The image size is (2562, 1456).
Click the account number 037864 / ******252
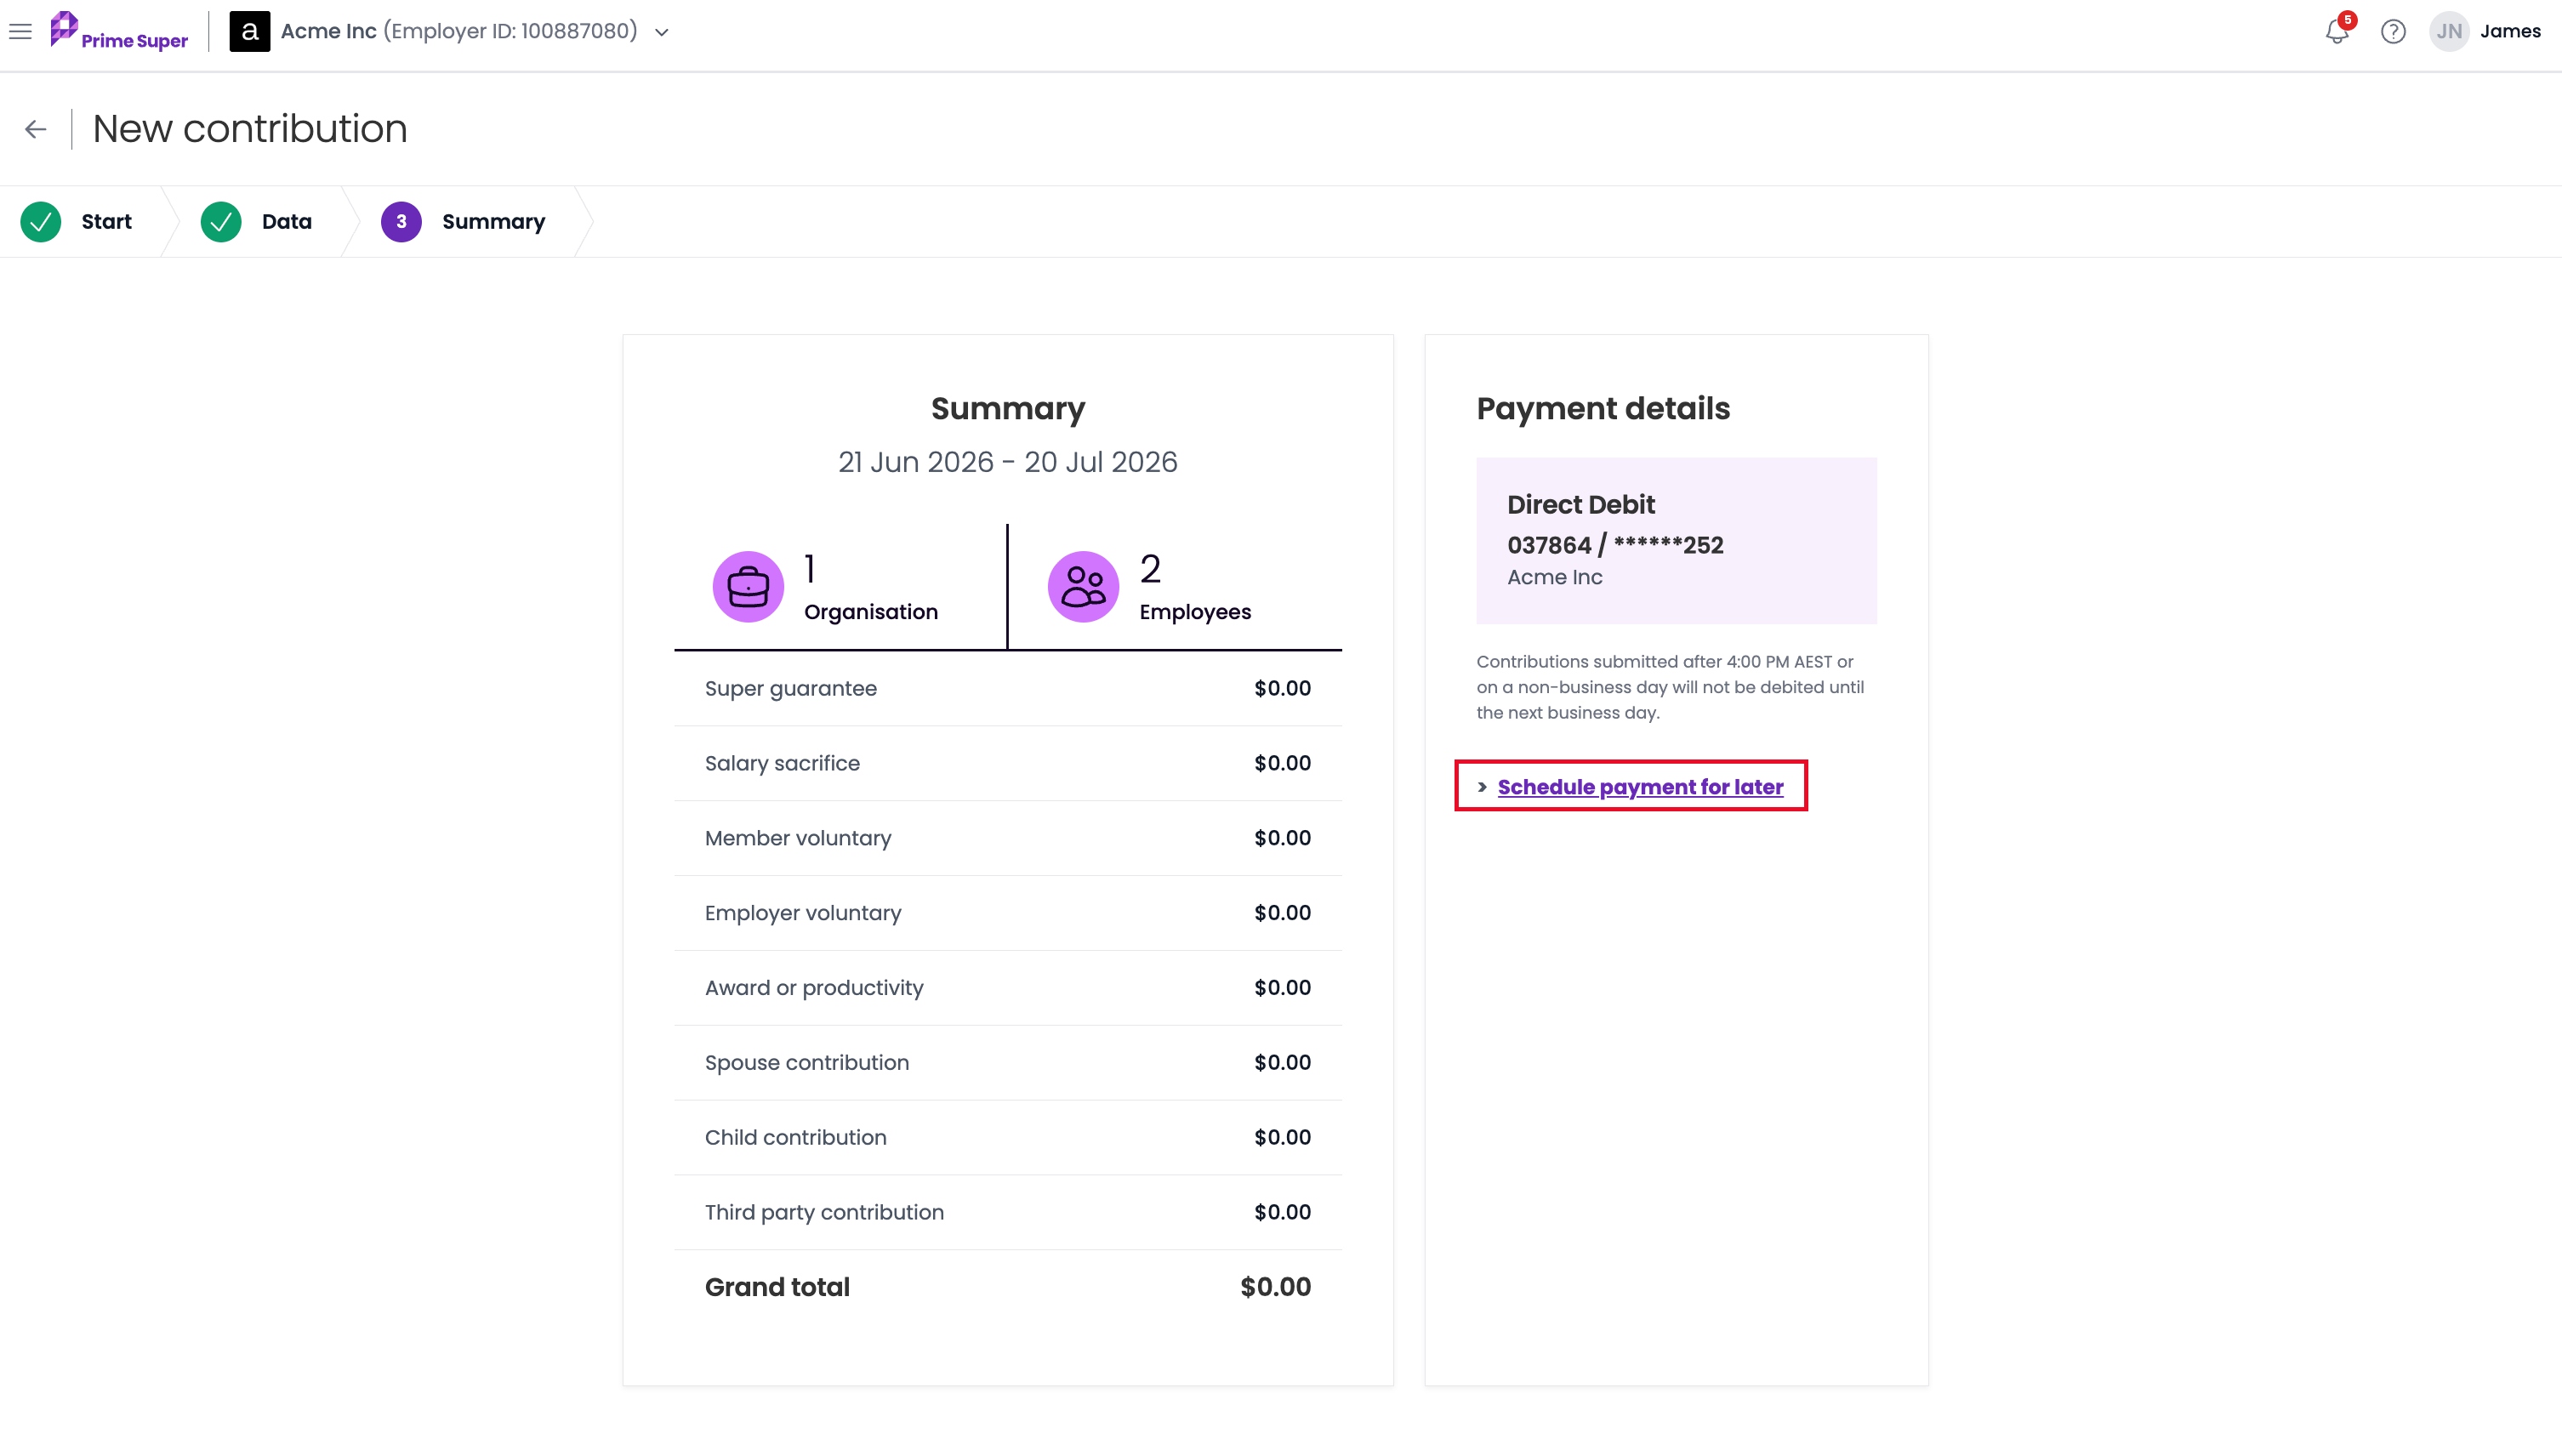tap(1615, 545)
